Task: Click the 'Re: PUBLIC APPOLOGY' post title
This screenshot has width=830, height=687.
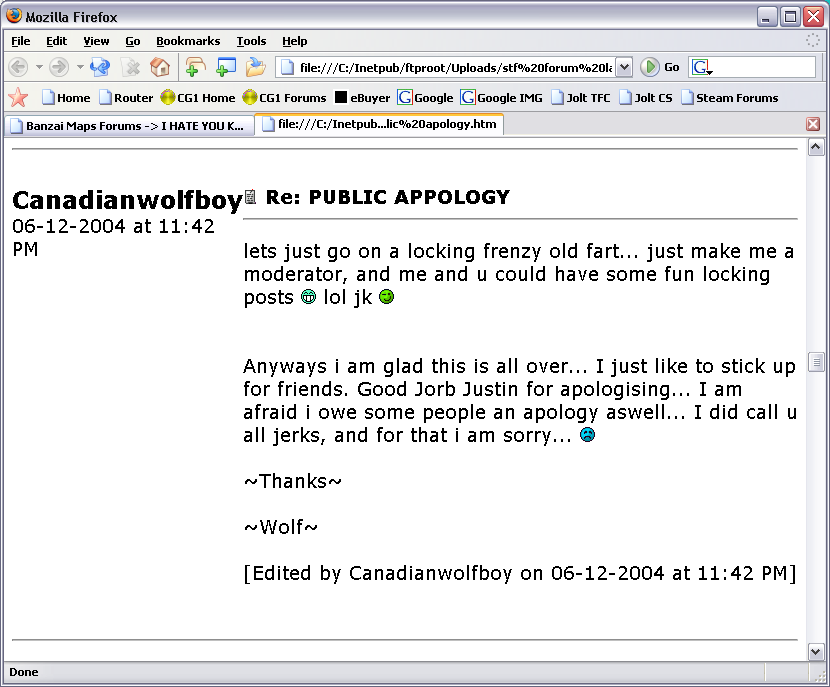Action: pos(387,197)
